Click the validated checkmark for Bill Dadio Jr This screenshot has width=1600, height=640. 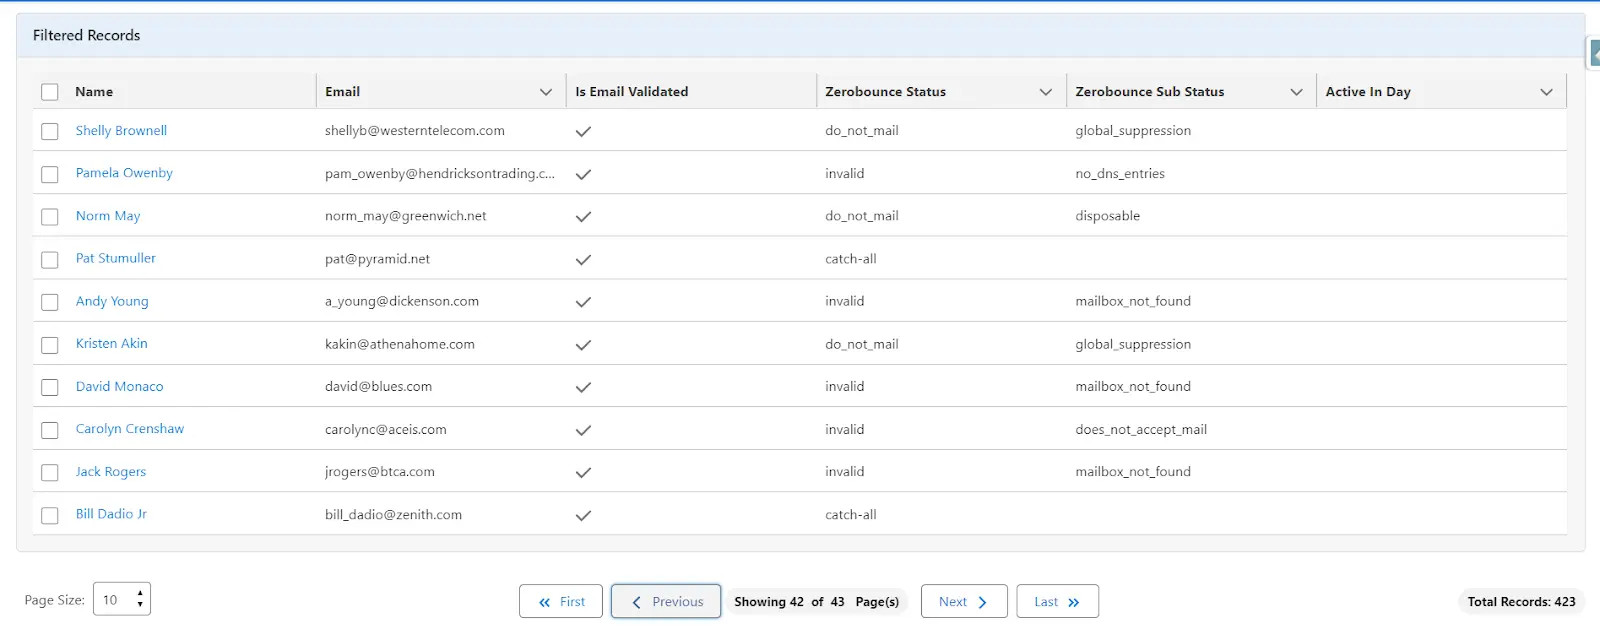pos(583,515)
